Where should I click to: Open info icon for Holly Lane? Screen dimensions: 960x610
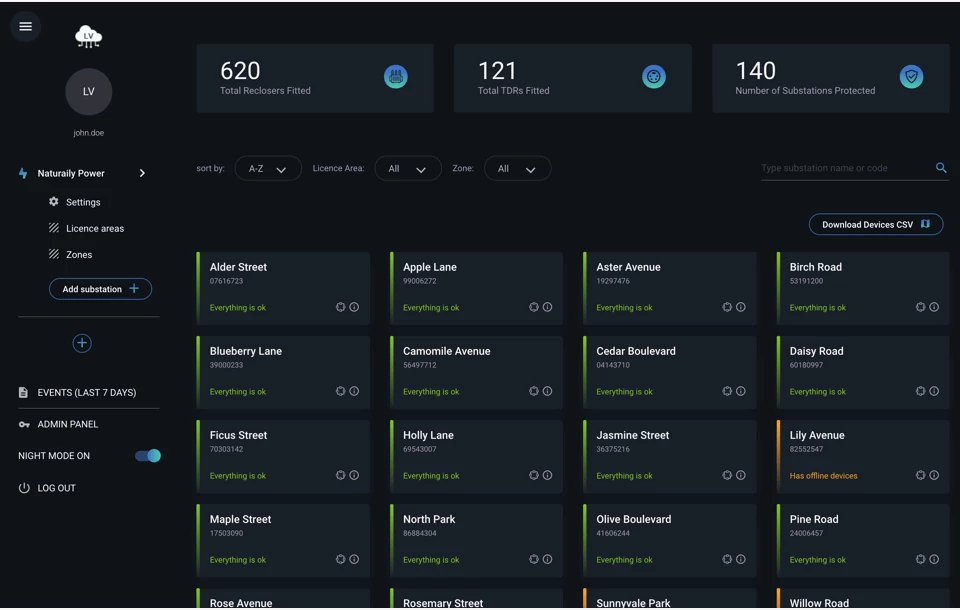[x=547, y=475]
